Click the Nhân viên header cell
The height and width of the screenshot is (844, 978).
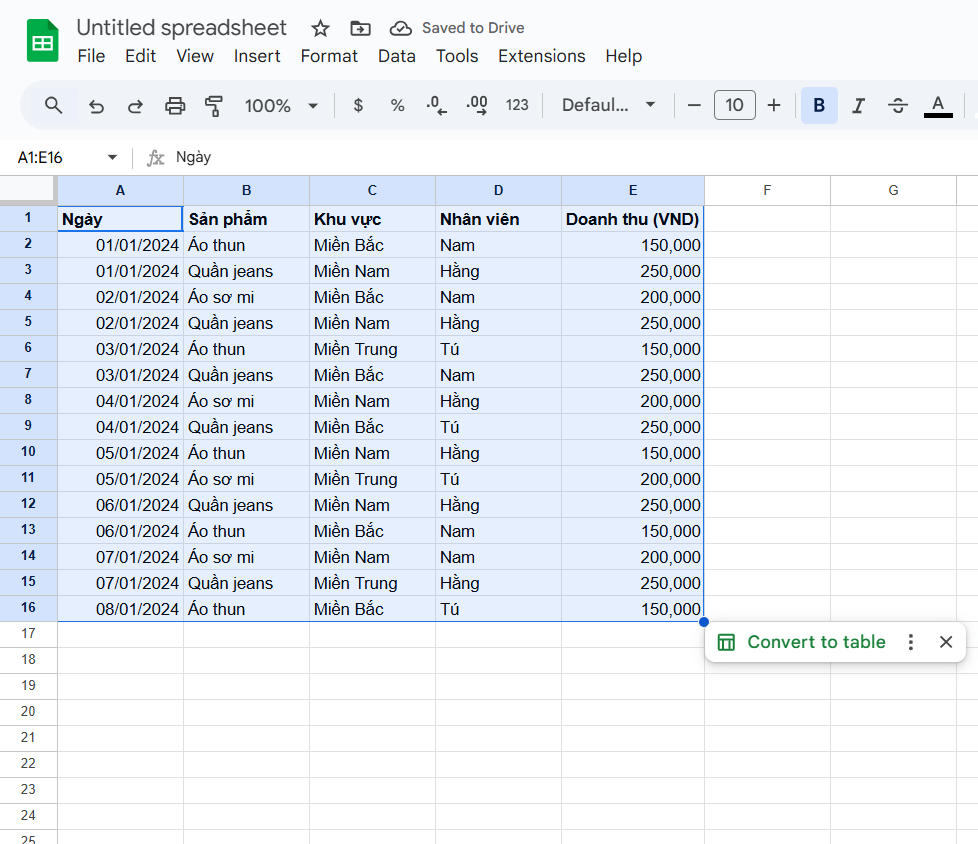pyautogui.click(x=498, y=219)
